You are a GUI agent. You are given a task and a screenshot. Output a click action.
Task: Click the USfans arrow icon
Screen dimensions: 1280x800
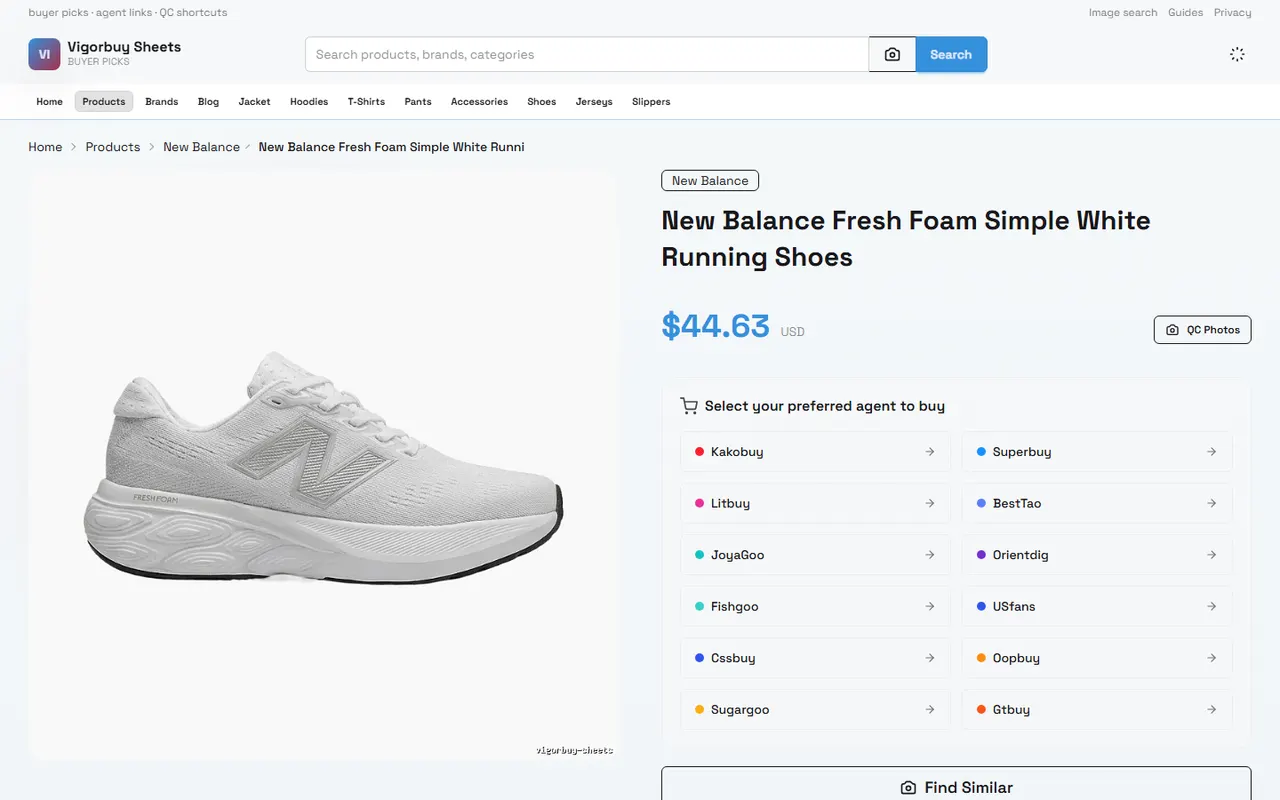point(1212,606)
